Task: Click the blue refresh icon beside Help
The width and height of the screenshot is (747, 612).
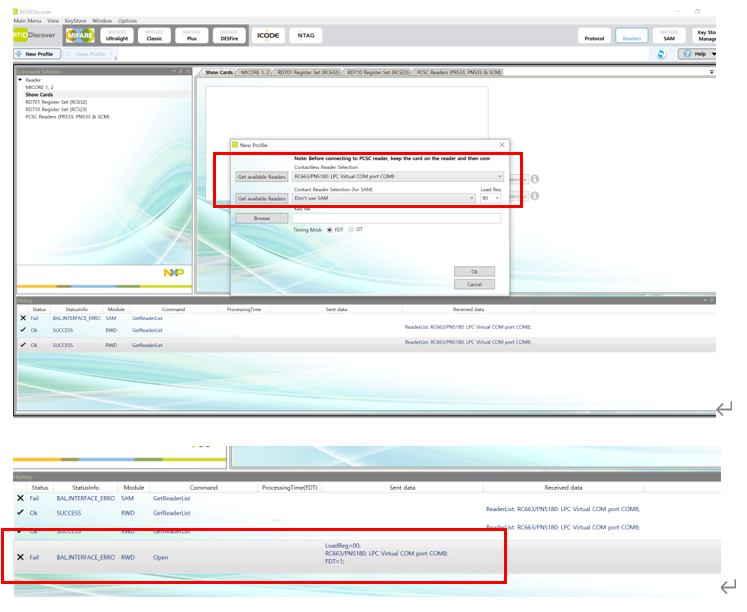Action: point(661,54)
